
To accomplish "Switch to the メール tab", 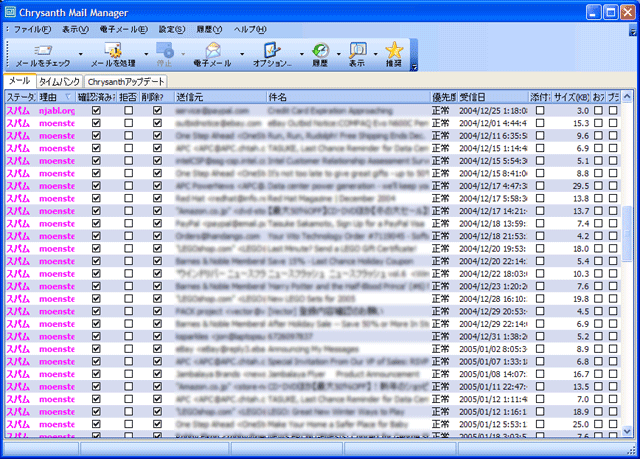I will pos(19,81).
